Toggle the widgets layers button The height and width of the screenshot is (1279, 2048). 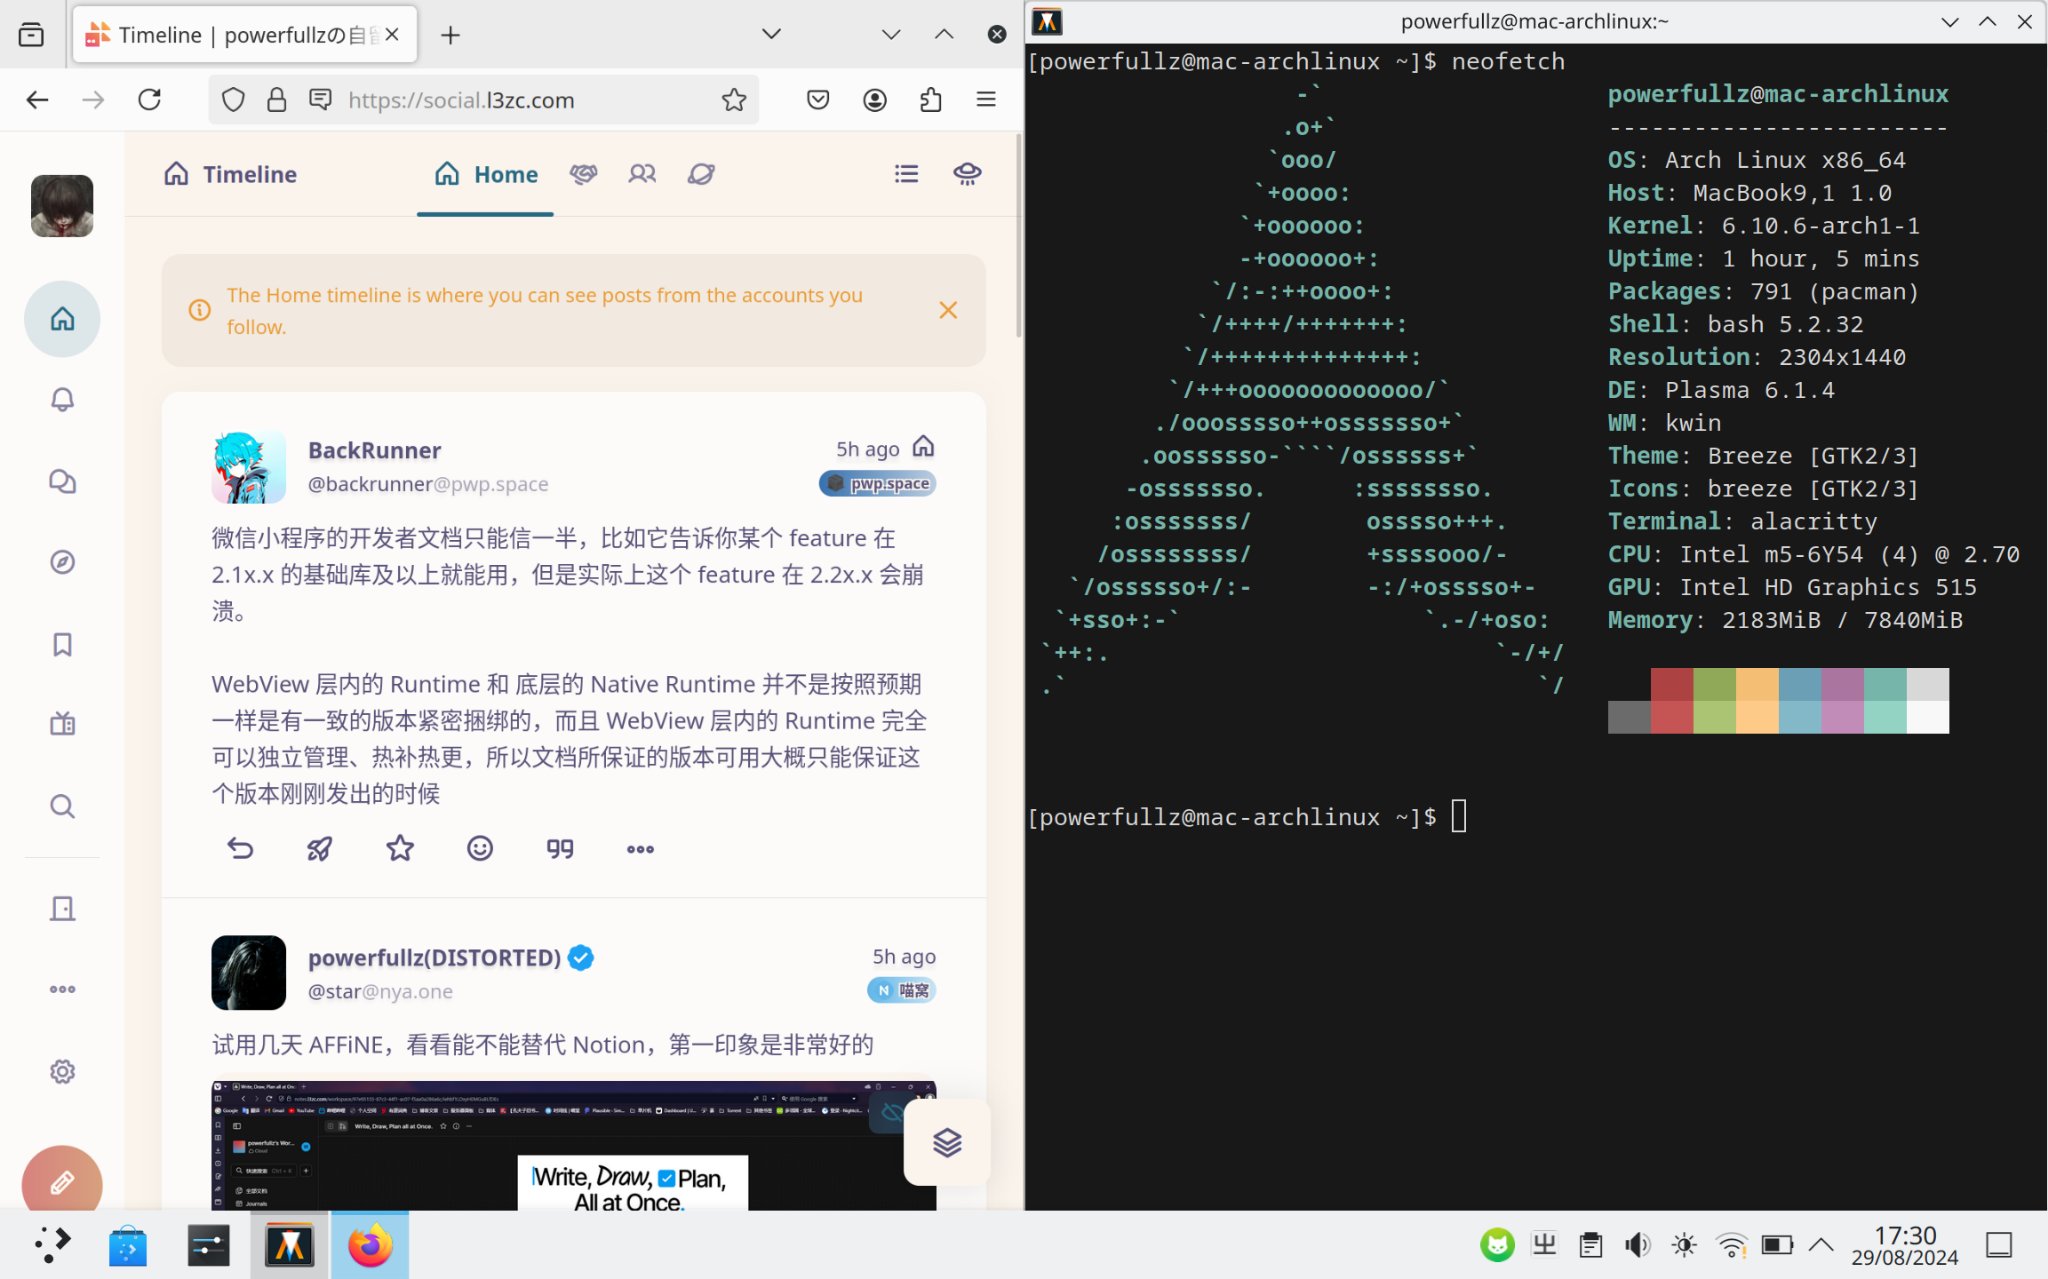tap(946, 1142)
